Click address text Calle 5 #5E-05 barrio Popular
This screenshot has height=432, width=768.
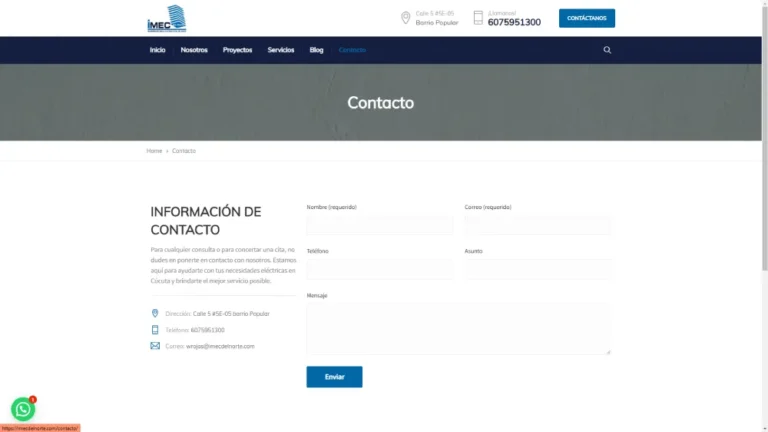click(231, 313)
